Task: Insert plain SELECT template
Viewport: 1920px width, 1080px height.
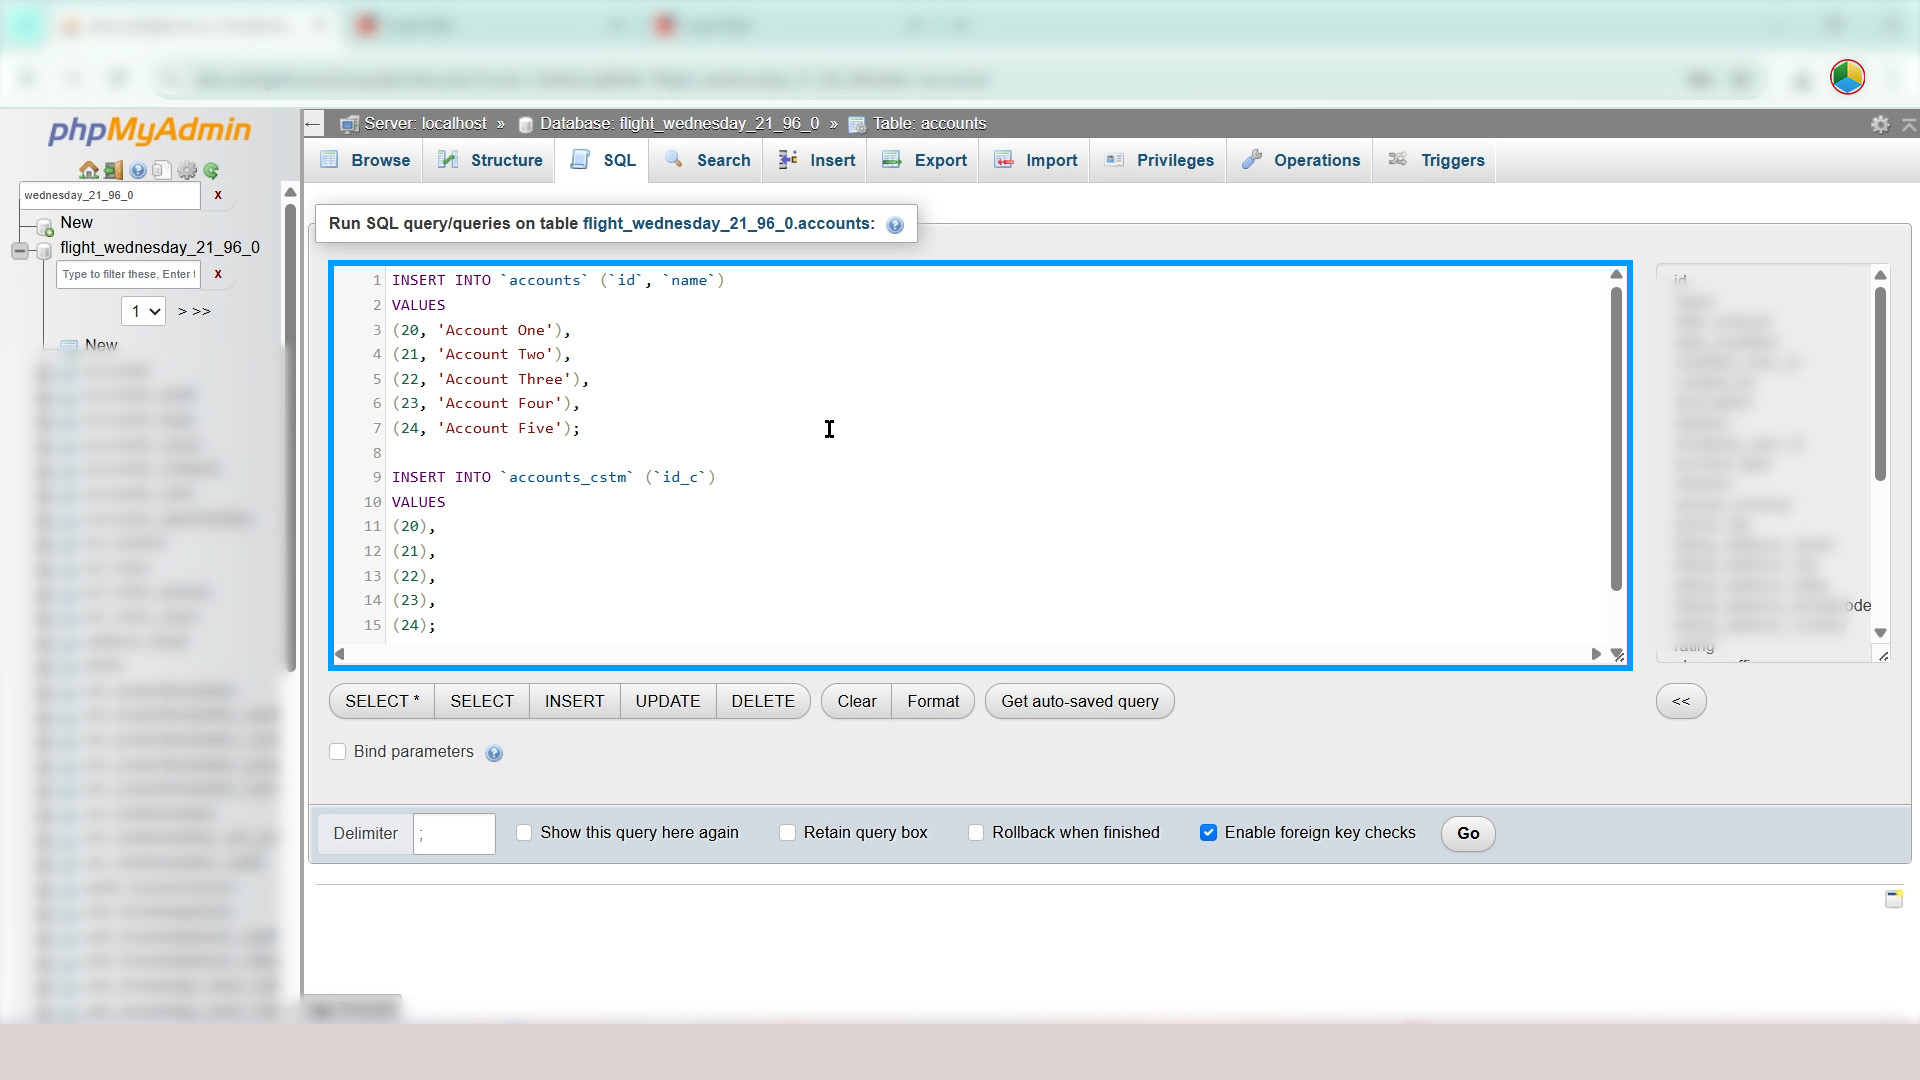Action: [482, 701]
